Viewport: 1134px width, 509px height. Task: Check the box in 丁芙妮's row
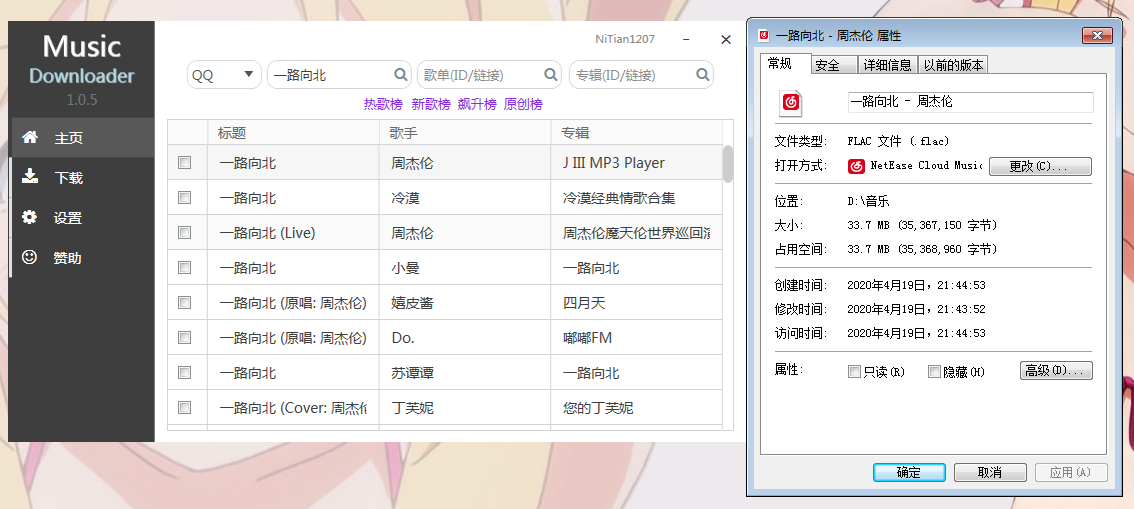(184, 407)
